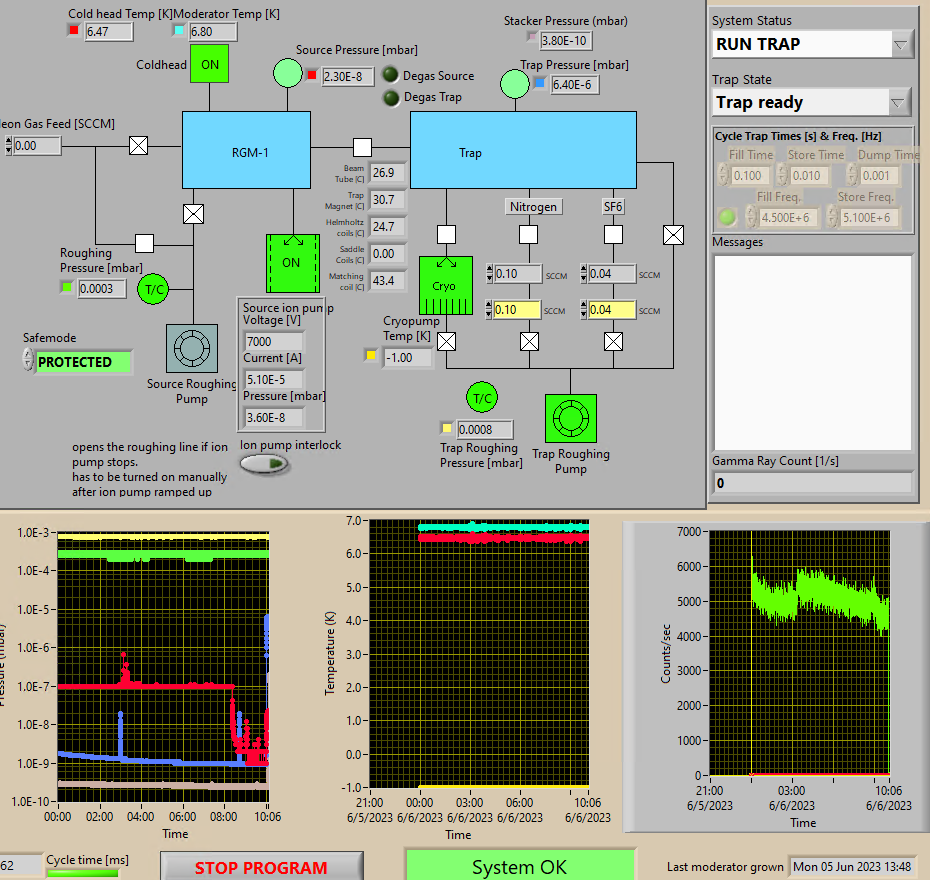Expand the Trap State dropdown
The width and height of the screenshot is (930, 880).
tap(899, 102)
